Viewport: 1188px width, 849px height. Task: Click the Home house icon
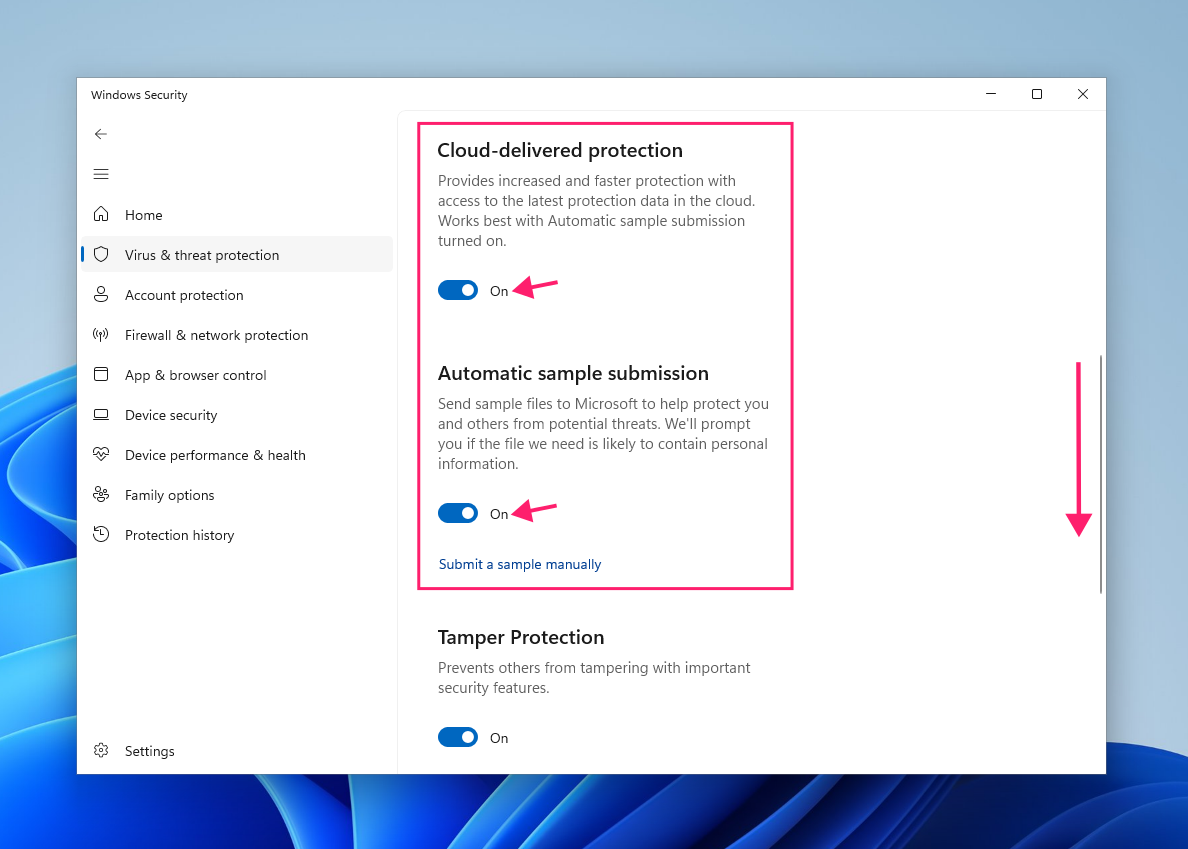pyautogui.click(x=101, y=214)
